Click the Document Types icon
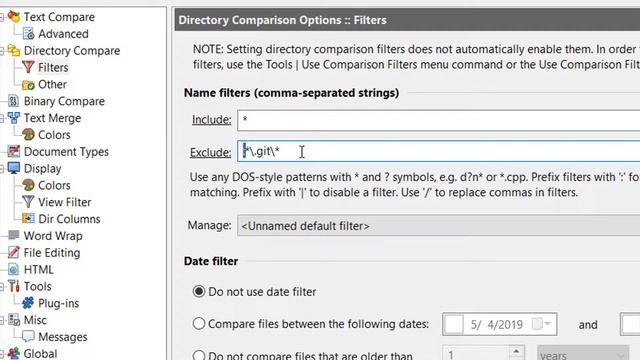This screenshot has width=640, height=360. tap(13, 151)
